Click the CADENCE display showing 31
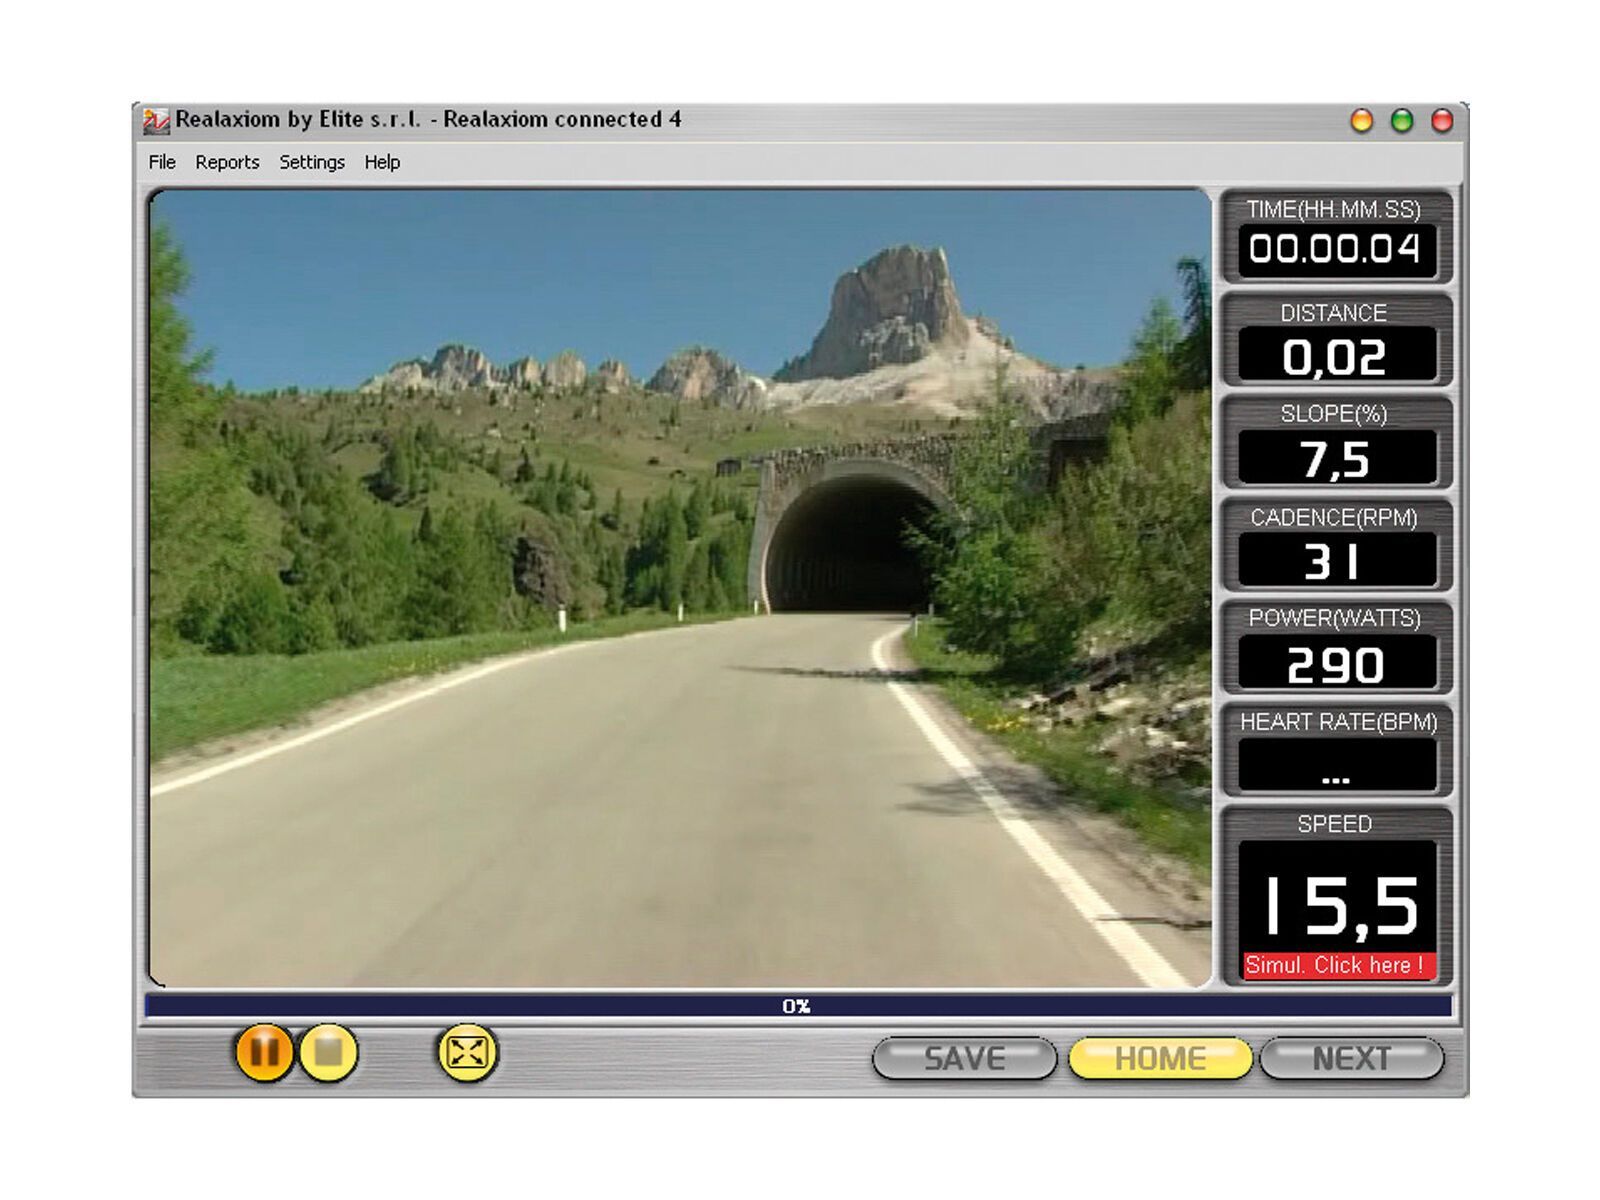 click(x=1337, y=558)
